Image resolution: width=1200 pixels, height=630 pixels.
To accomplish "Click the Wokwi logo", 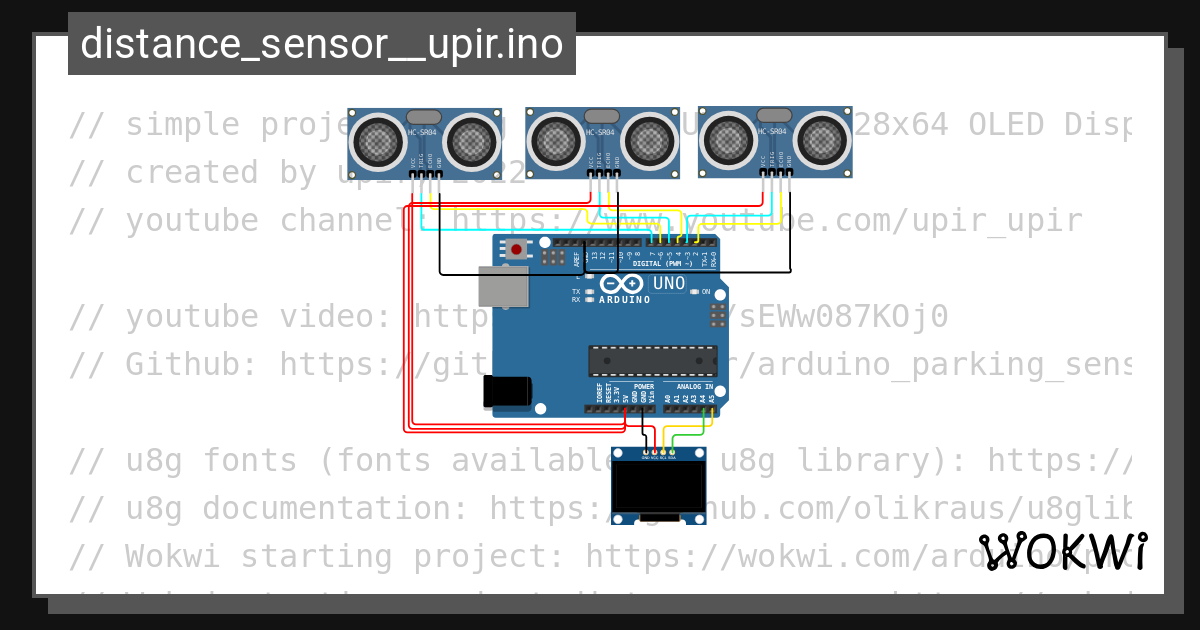I will tap(1063, 552).
